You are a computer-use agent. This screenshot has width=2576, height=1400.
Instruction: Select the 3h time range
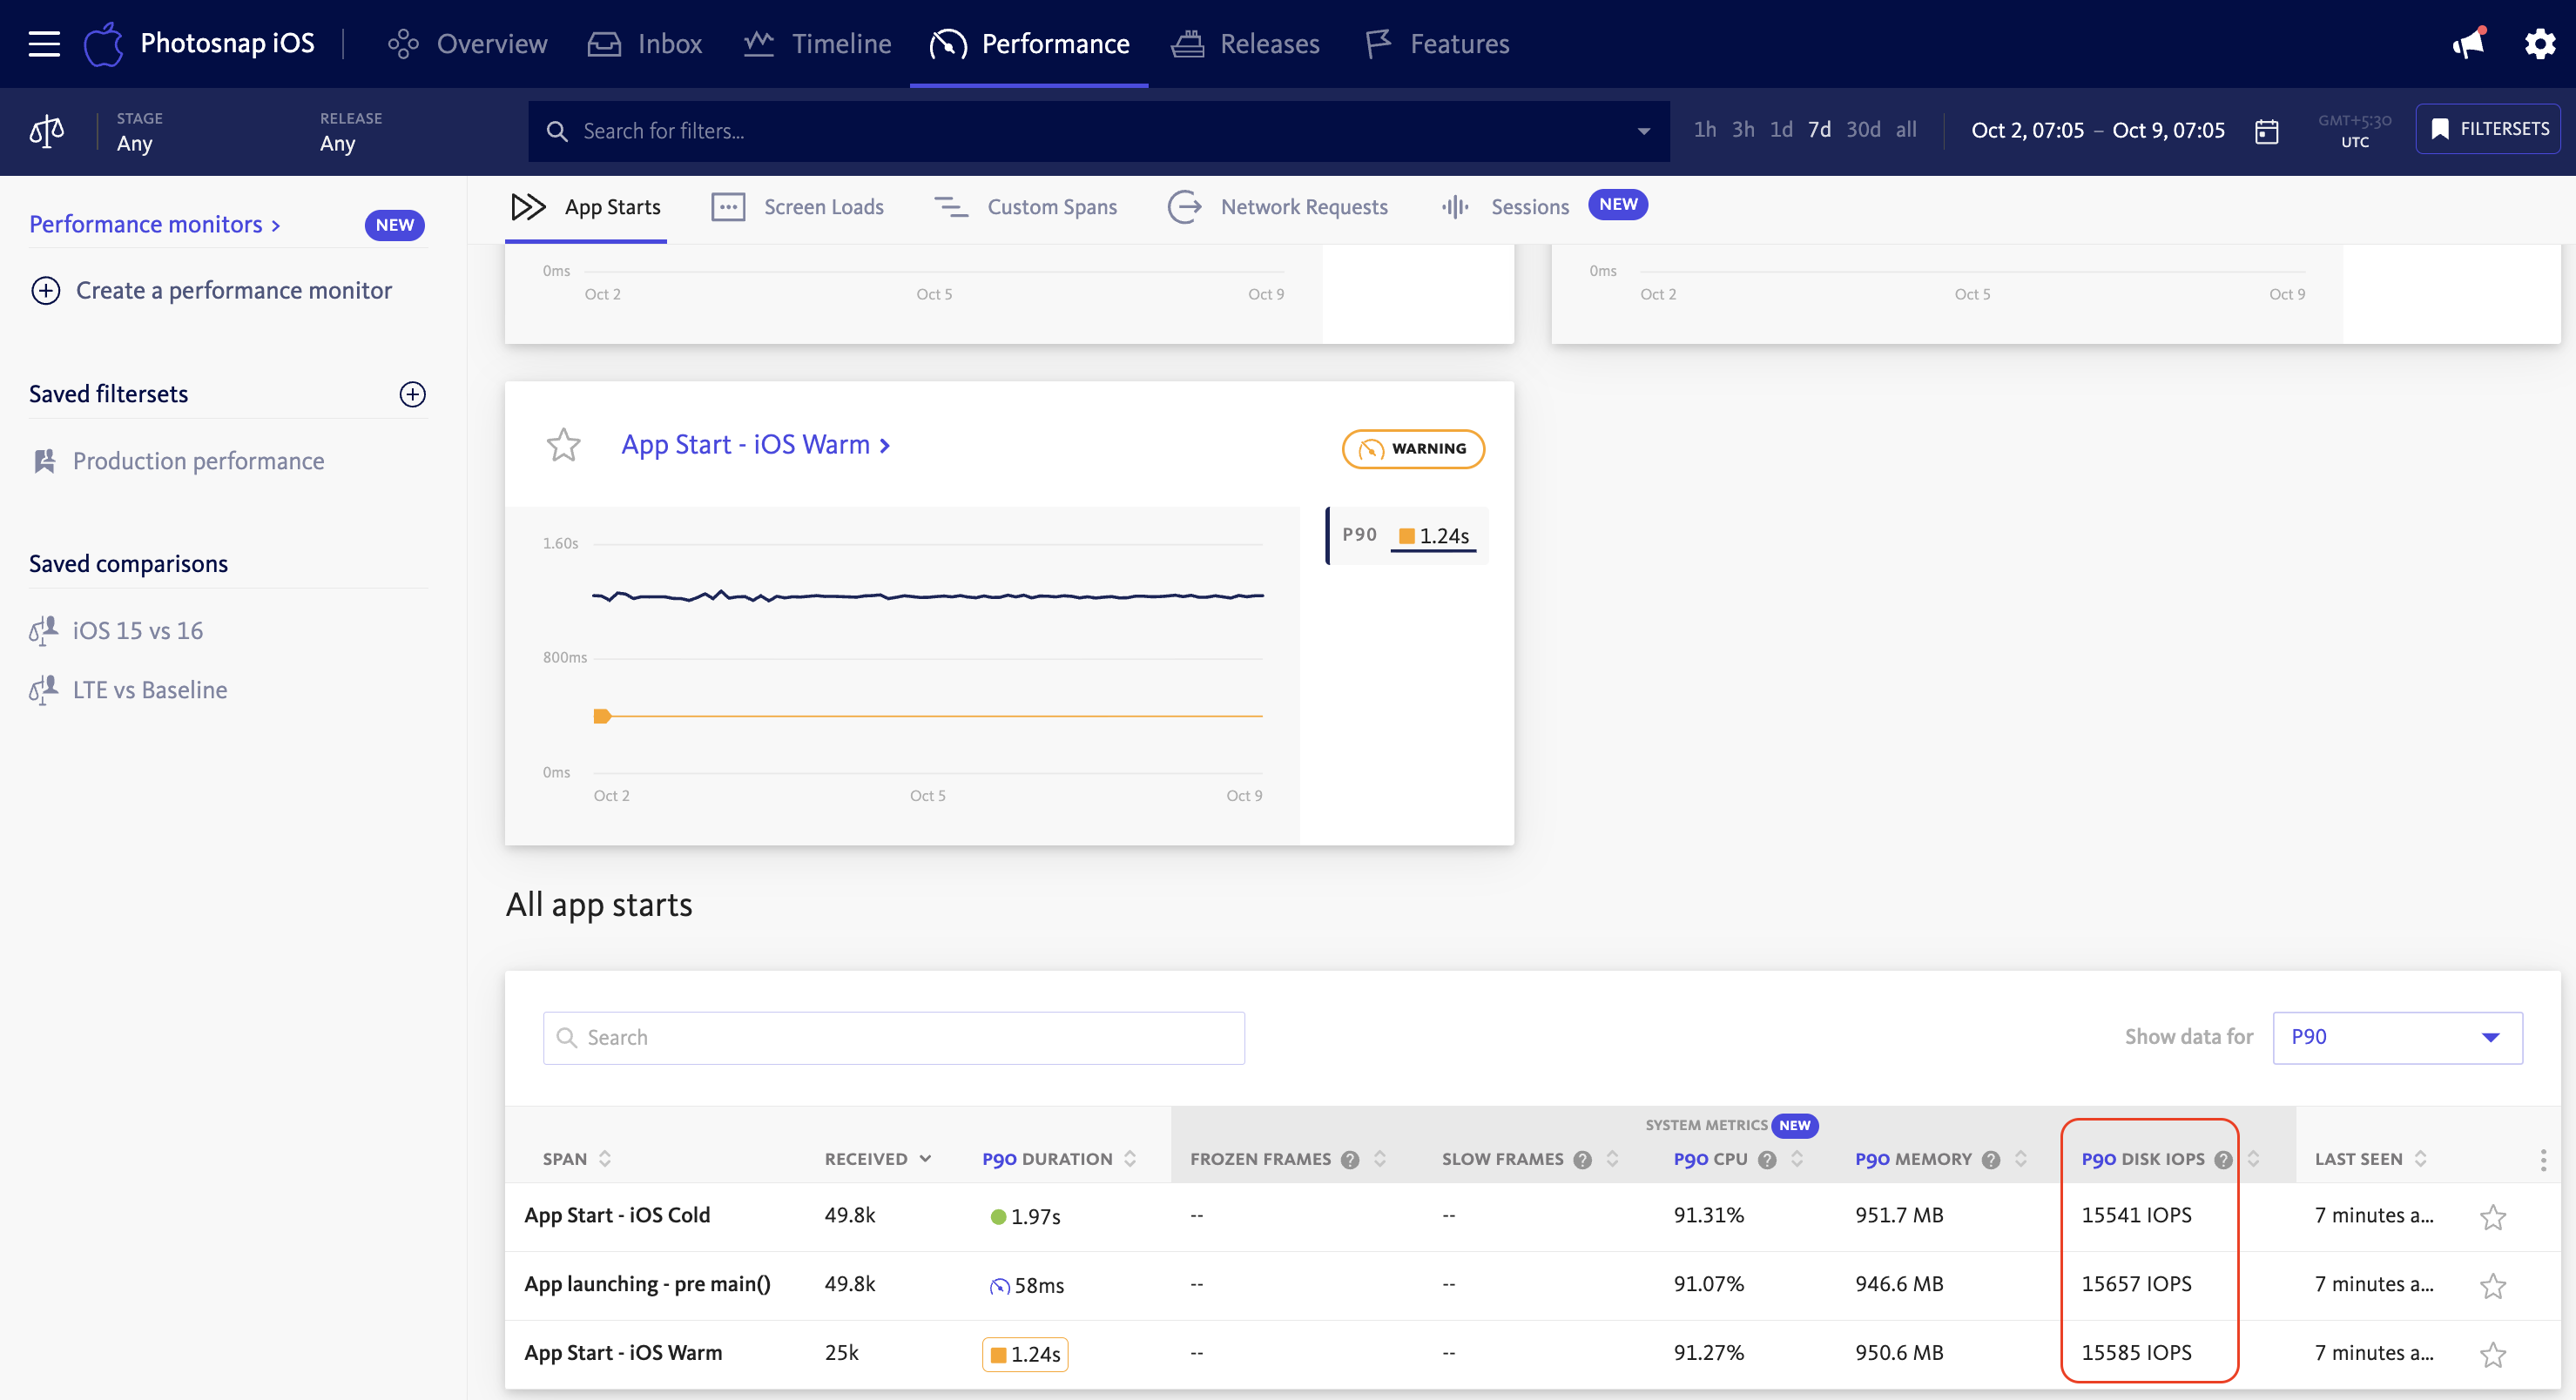[x=1743, y=130]
